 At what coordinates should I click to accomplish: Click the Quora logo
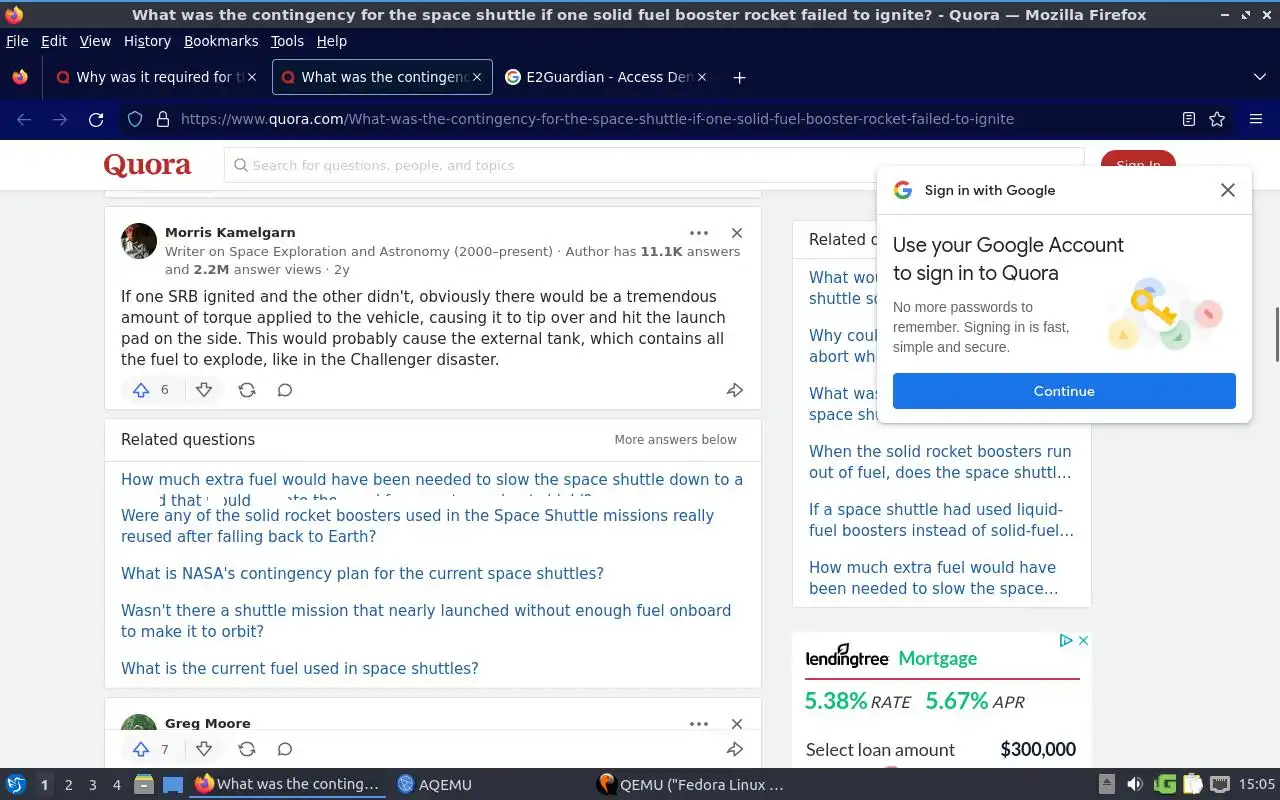tap(147, 165)
